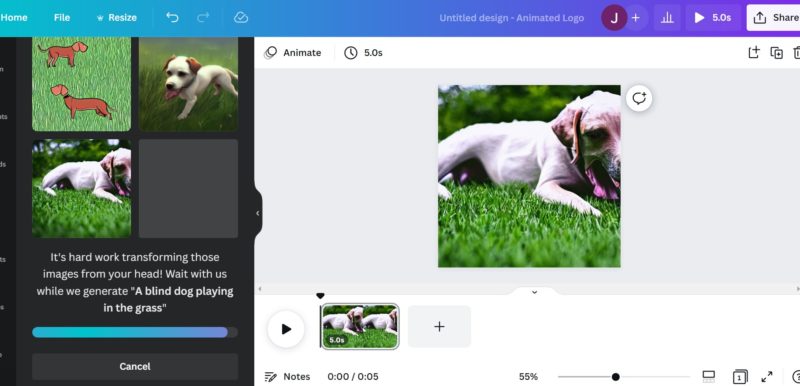Open the File menu

(x=62, y=17)
